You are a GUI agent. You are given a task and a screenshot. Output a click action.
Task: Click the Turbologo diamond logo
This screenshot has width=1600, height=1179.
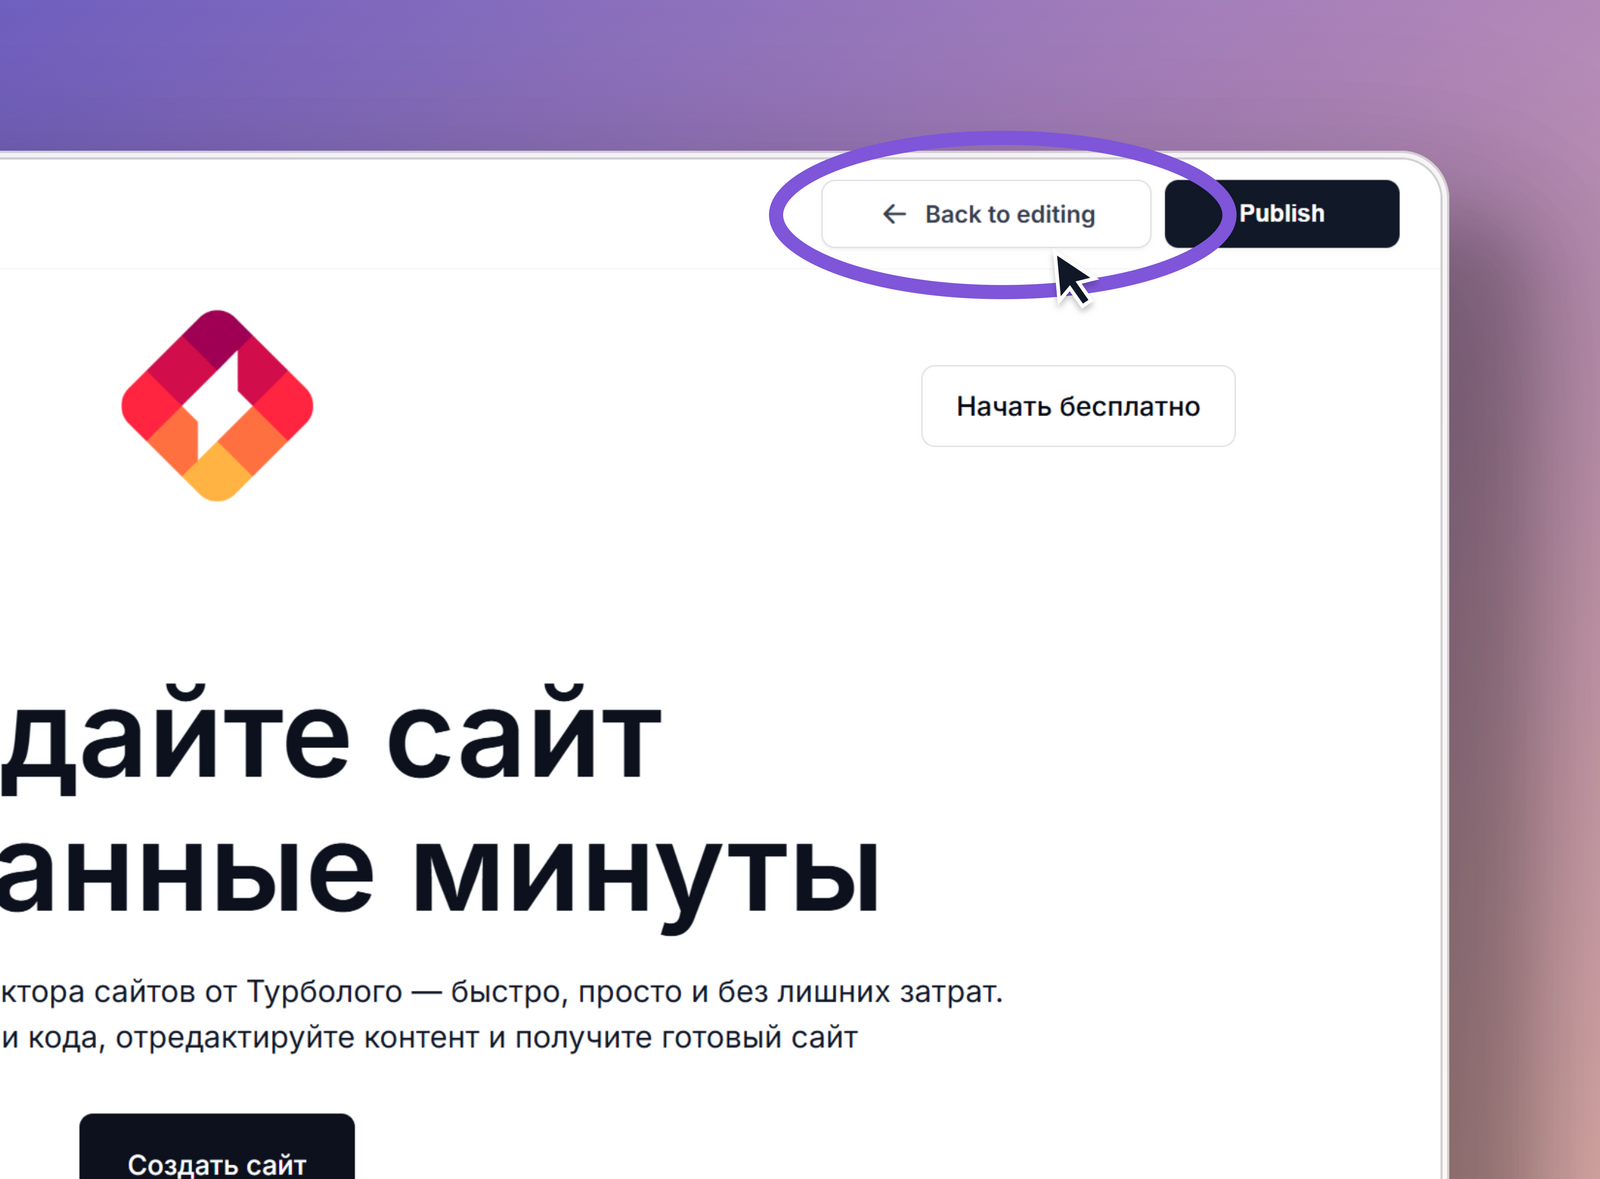tap(217, 405)
